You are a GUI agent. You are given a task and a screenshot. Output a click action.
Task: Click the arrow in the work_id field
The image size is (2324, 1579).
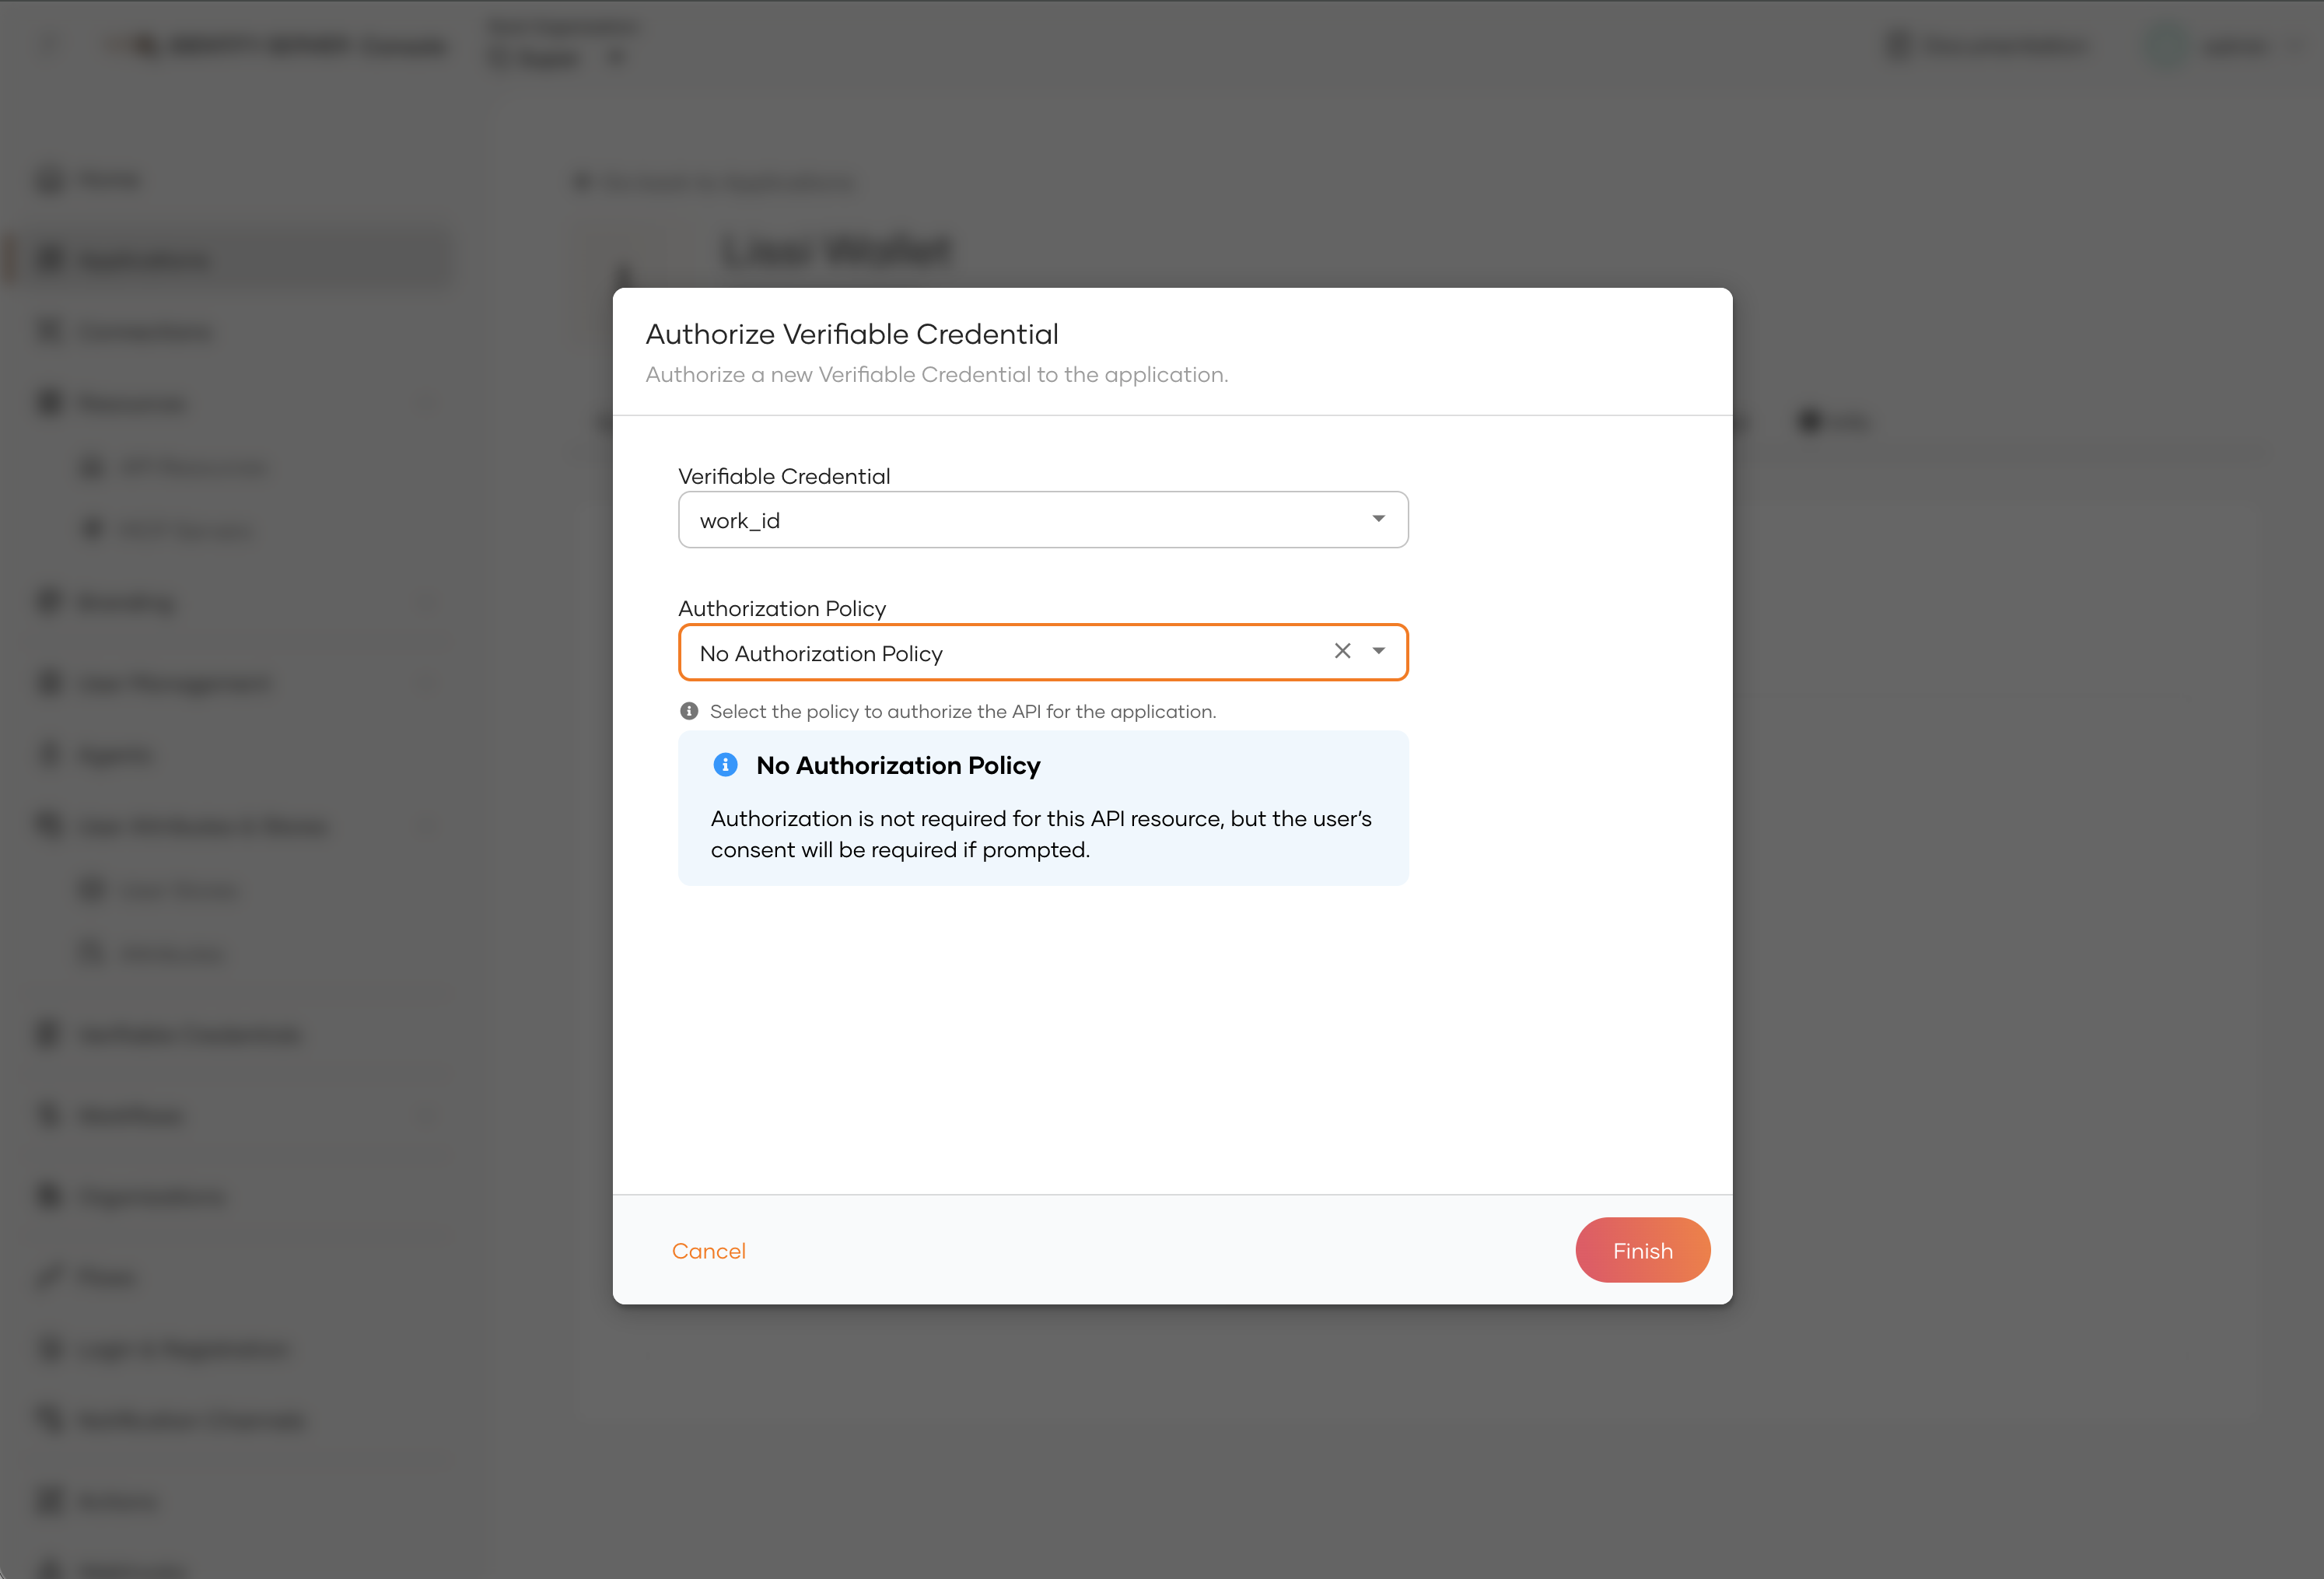tap(1378, 519)
